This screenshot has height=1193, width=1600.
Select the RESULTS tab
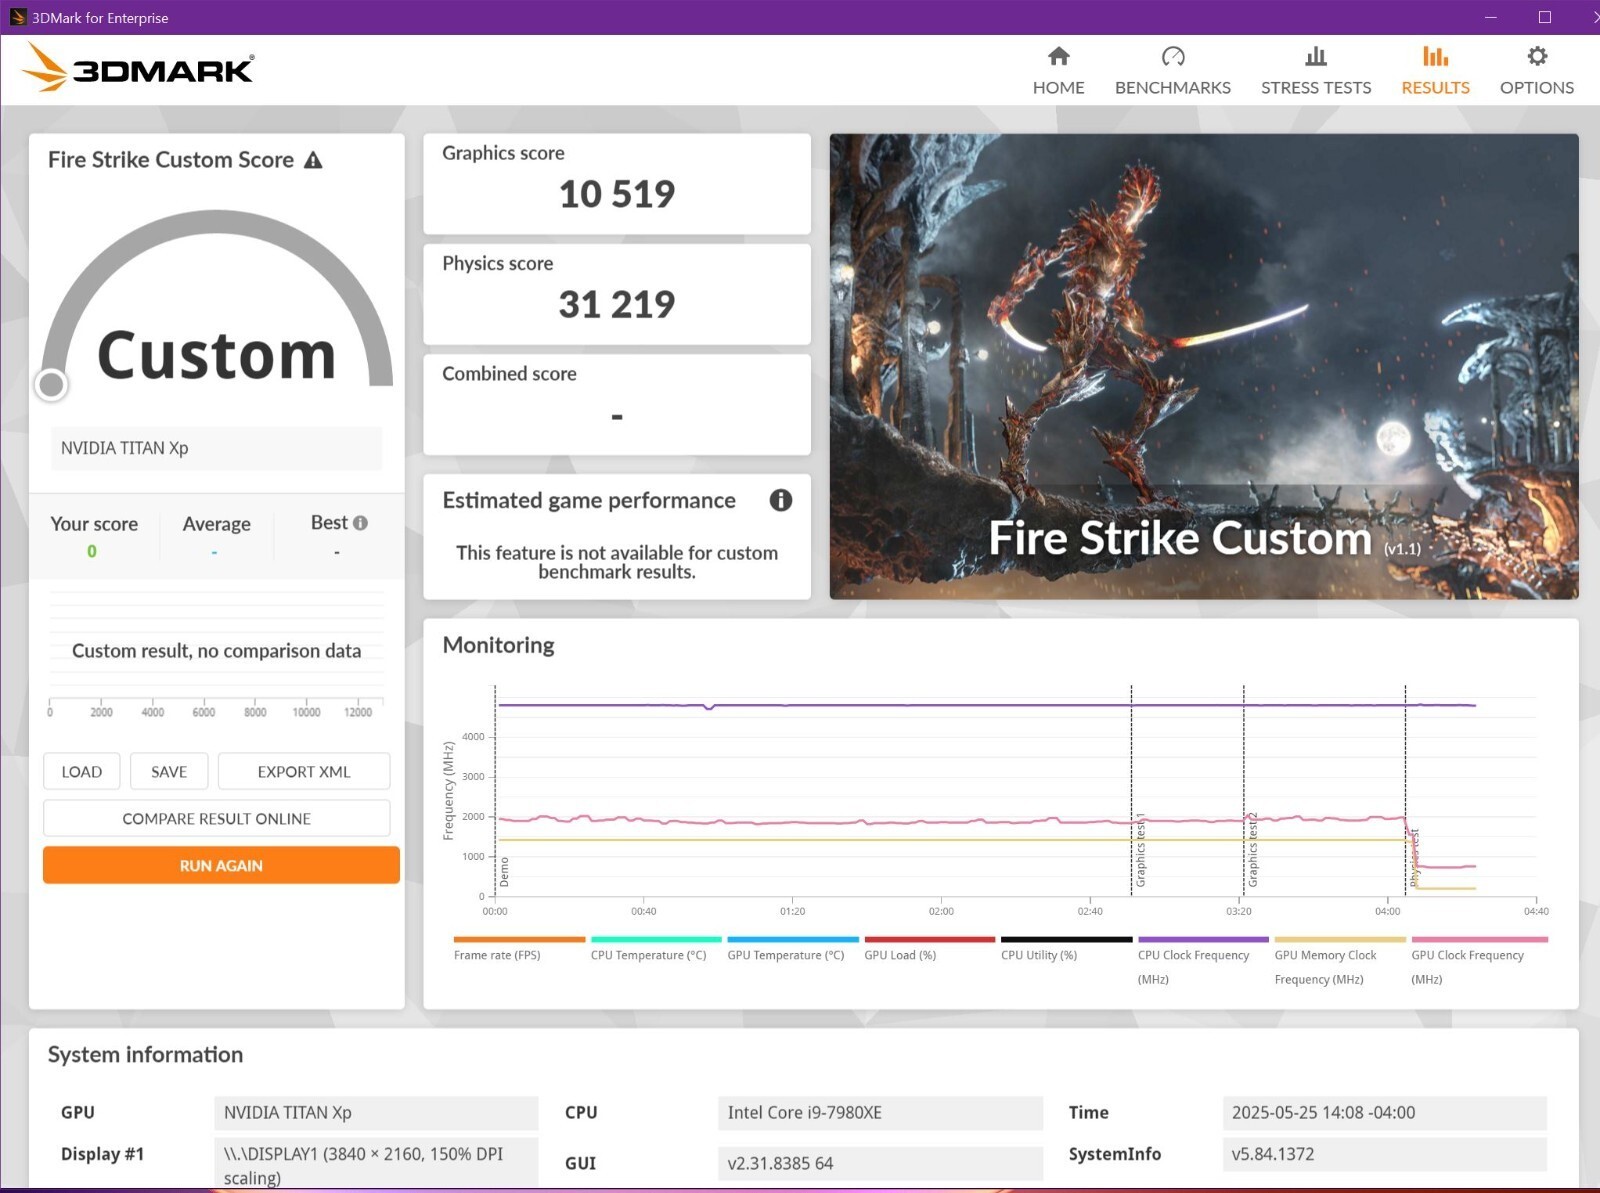1435,71
